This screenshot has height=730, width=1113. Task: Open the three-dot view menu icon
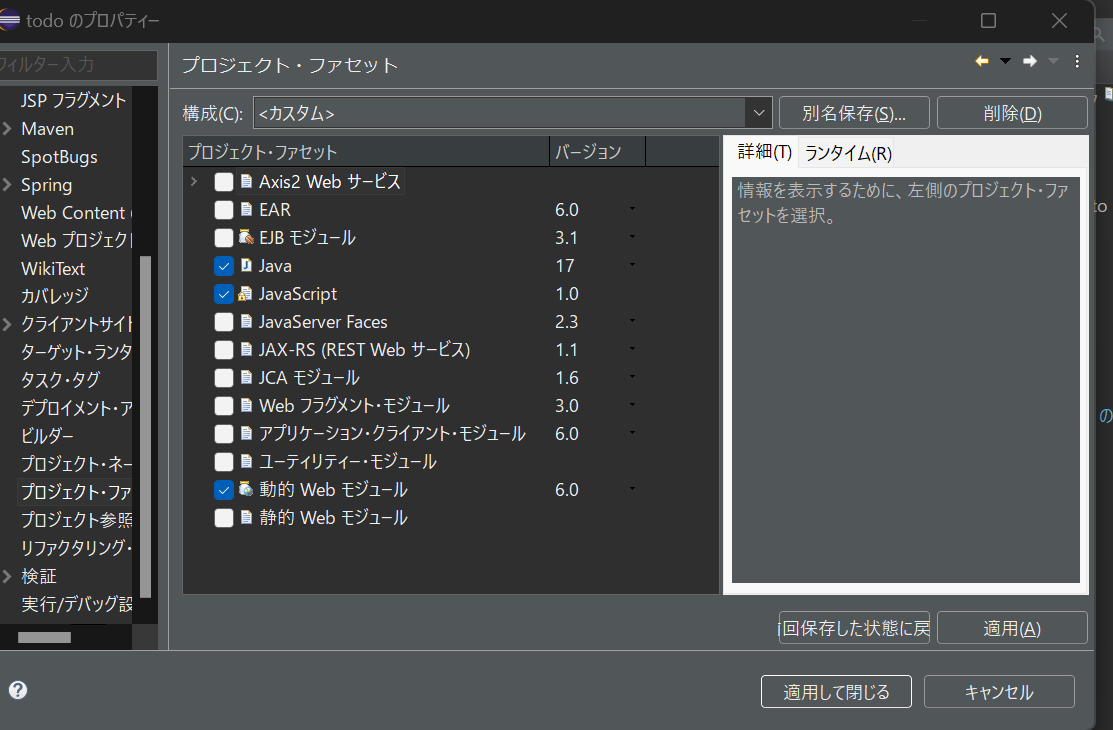tap(1077, 62)
